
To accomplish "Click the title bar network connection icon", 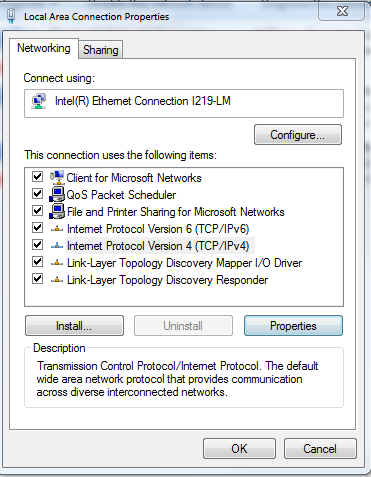I will pyautogui.click(x=11, y=16).
